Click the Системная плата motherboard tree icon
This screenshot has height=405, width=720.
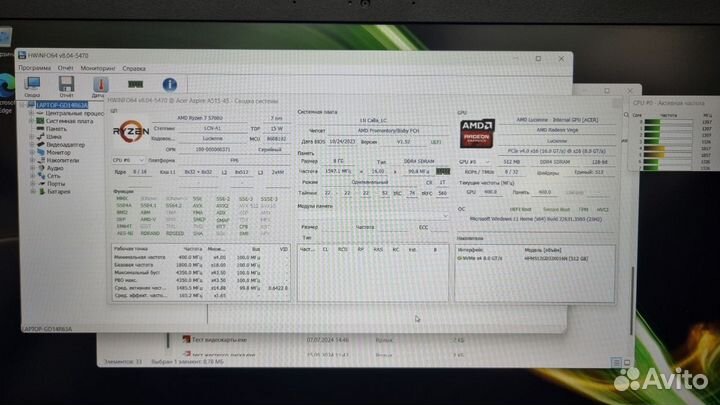pyautogui.click(x=40, y=121)
